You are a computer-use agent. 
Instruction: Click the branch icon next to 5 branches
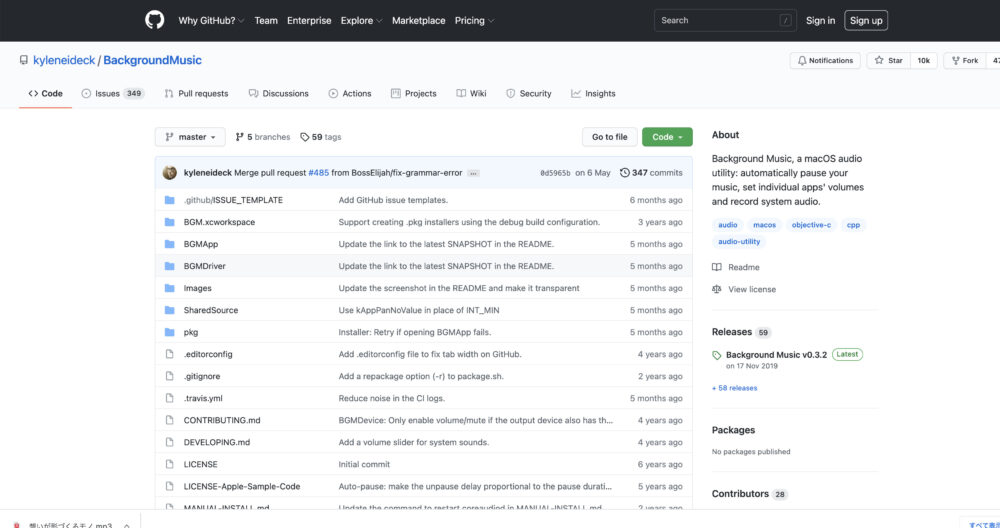click(x=240, y=137)
